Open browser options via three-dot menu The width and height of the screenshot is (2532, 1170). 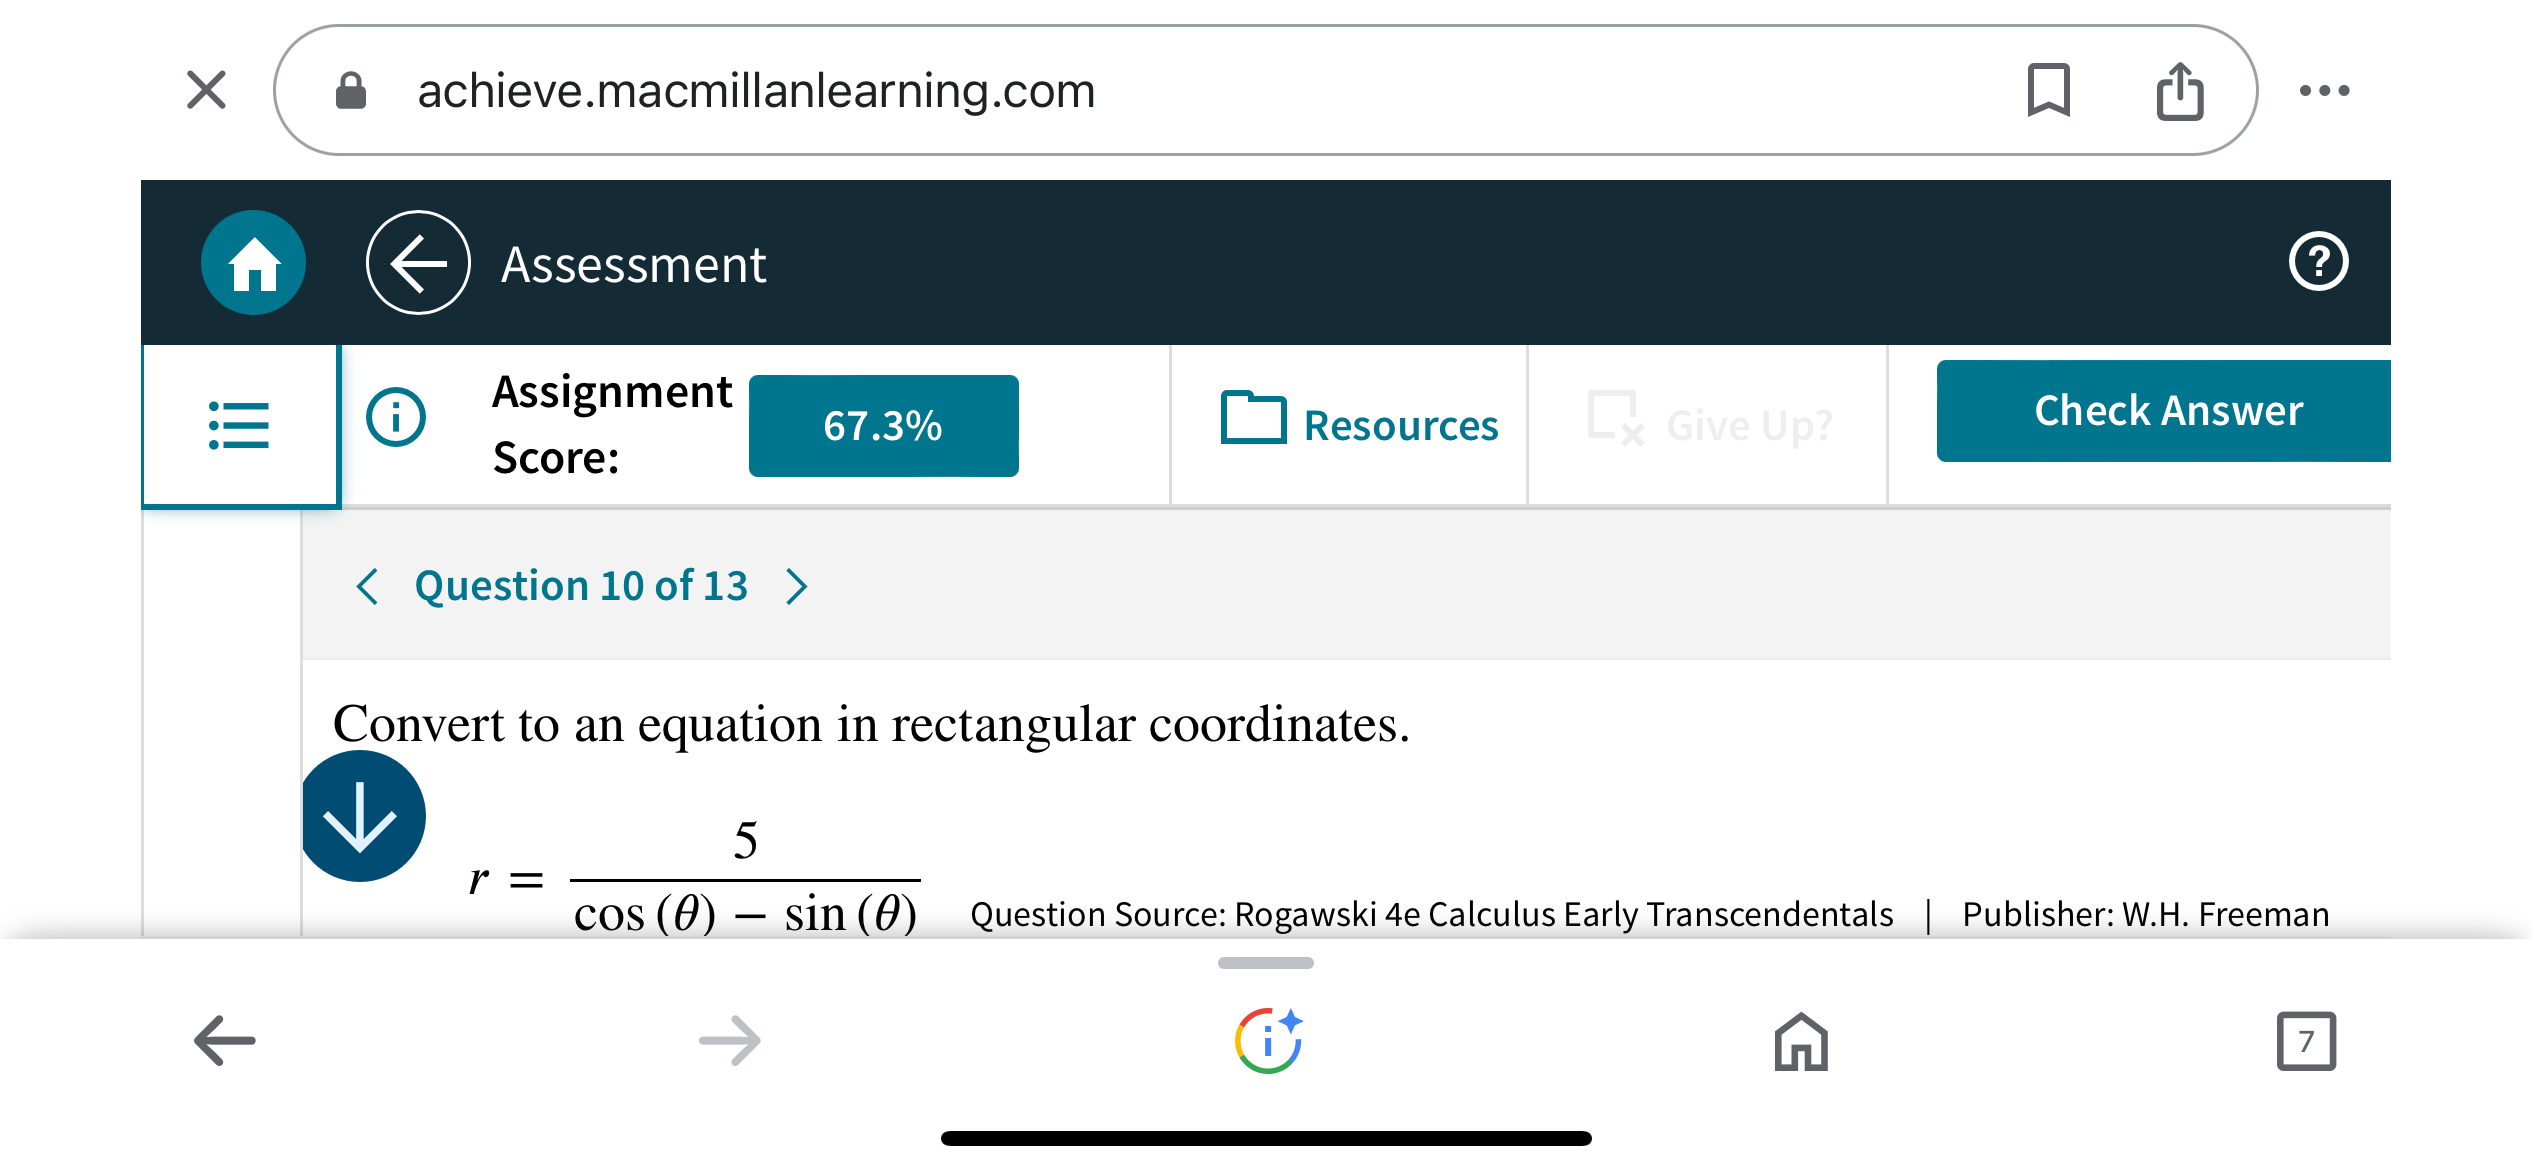click(x=2323, y=90)
